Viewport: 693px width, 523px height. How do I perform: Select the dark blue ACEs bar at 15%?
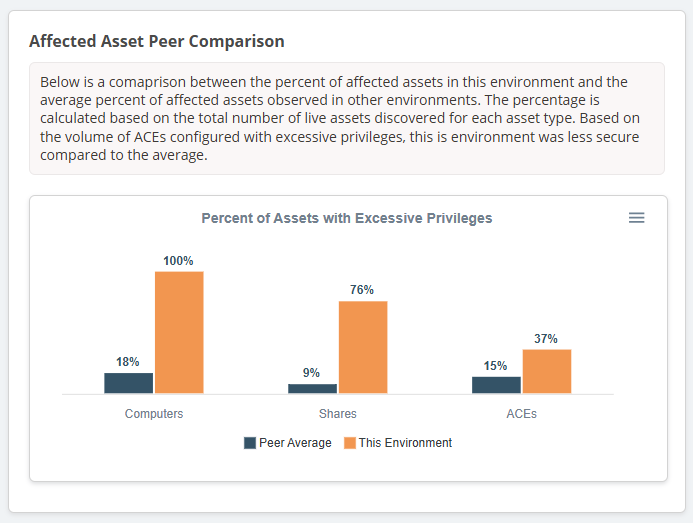point(497,385)
